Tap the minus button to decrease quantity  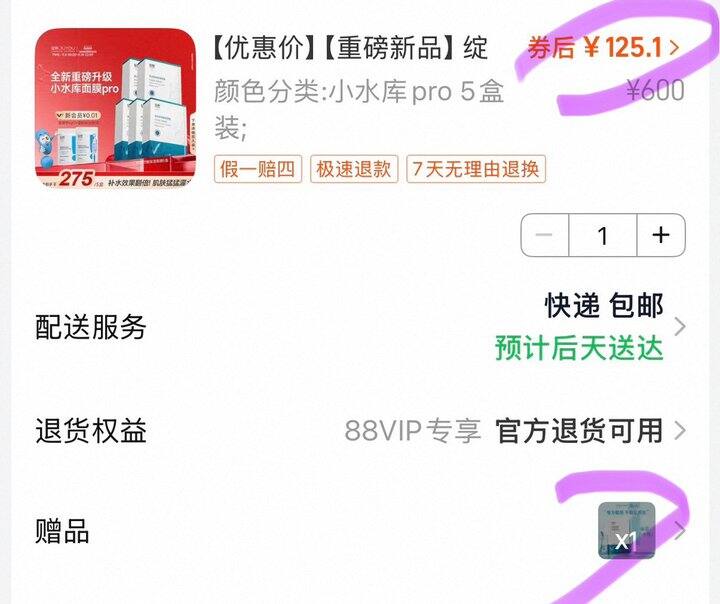[x=545, y=235]
